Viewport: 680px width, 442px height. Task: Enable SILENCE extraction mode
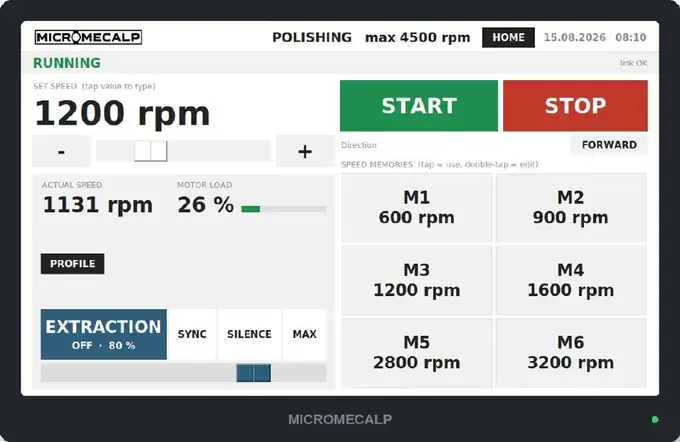pyautogui.click(x=249, y=334)
